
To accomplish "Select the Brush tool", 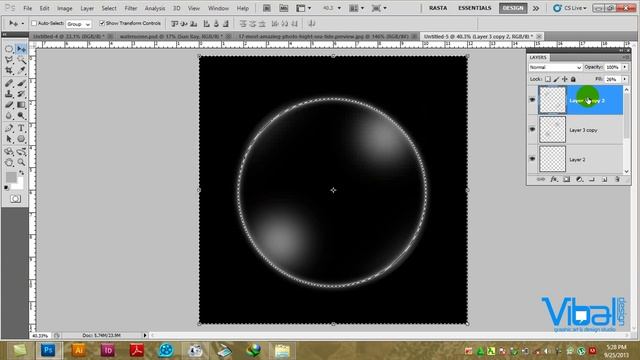I will point(21,83).
